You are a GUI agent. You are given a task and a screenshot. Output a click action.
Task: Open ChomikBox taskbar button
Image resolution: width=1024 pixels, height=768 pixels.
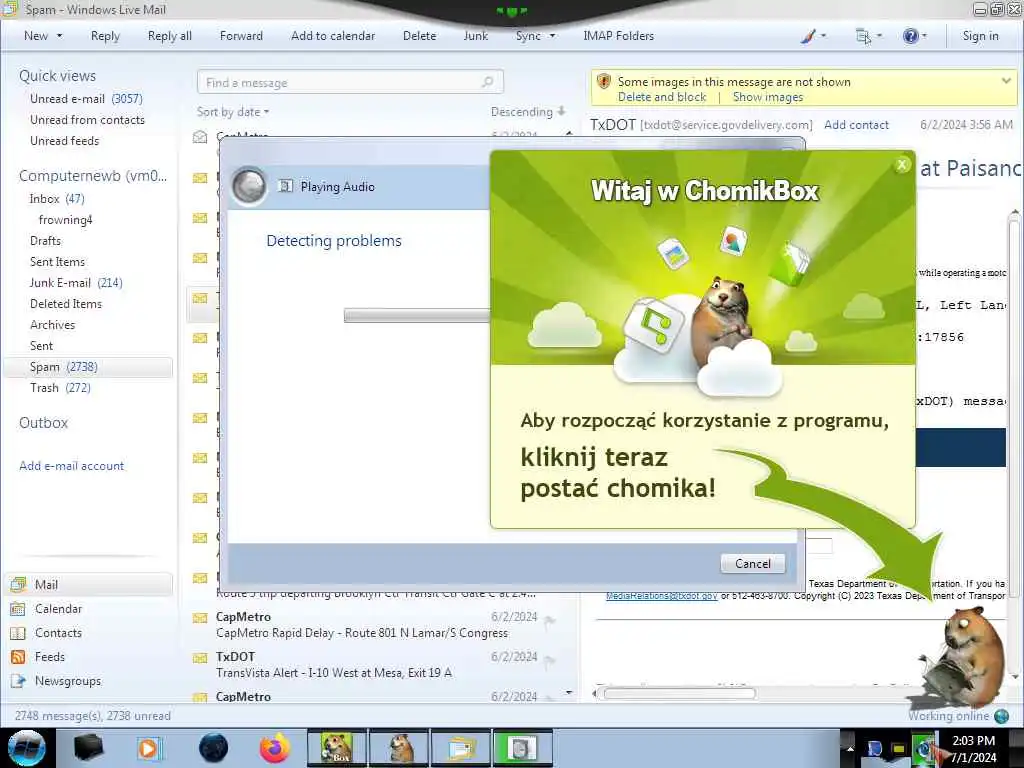click(336, 748)
